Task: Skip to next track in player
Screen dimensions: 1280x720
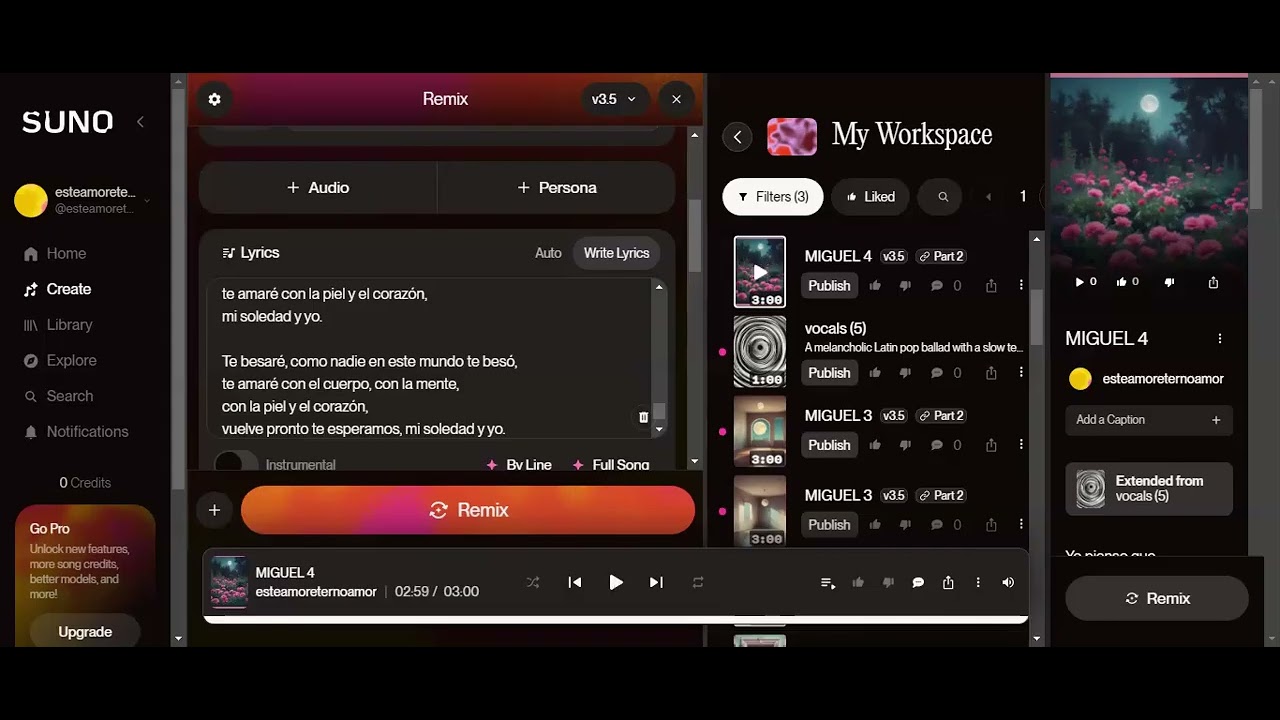Action: [x=656, y=582]
